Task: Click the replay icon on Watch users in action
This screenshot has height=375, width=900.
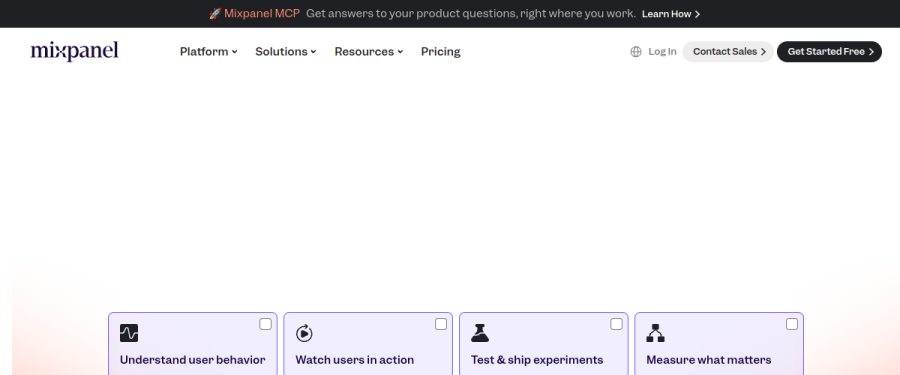Action: pyautogui.click(x=304, y=333)
